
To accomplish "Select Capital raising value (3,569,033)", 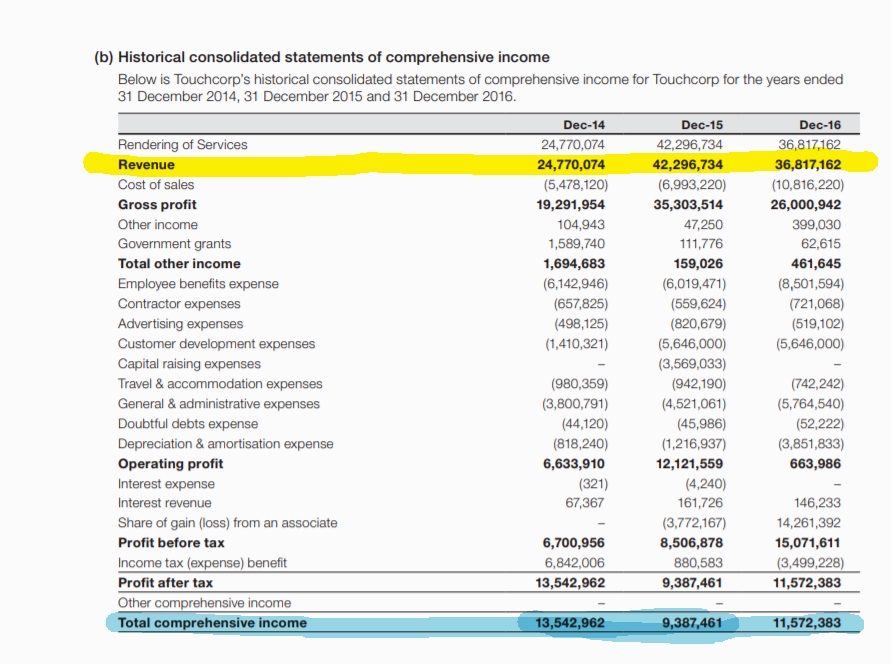I will tap(692, 364).
